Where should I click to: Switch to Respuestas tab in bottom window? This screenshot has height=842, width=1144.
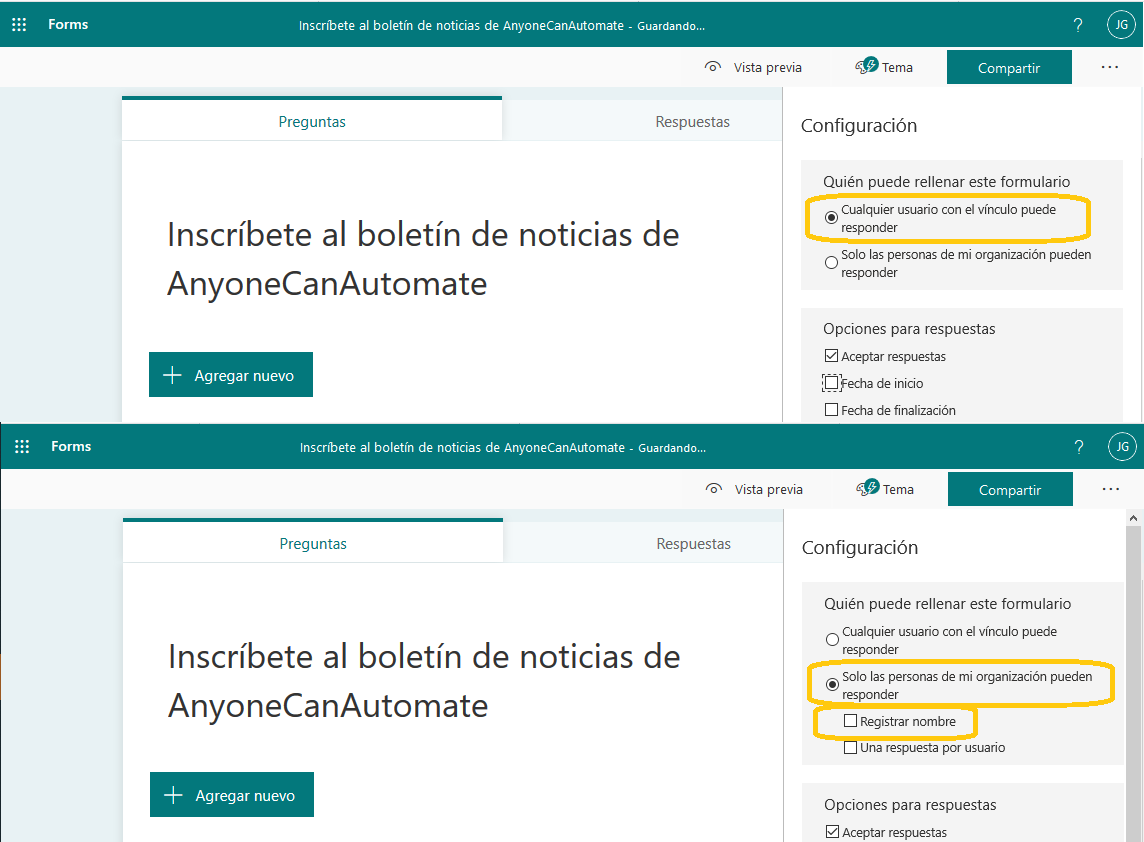[x=693, y=544]
